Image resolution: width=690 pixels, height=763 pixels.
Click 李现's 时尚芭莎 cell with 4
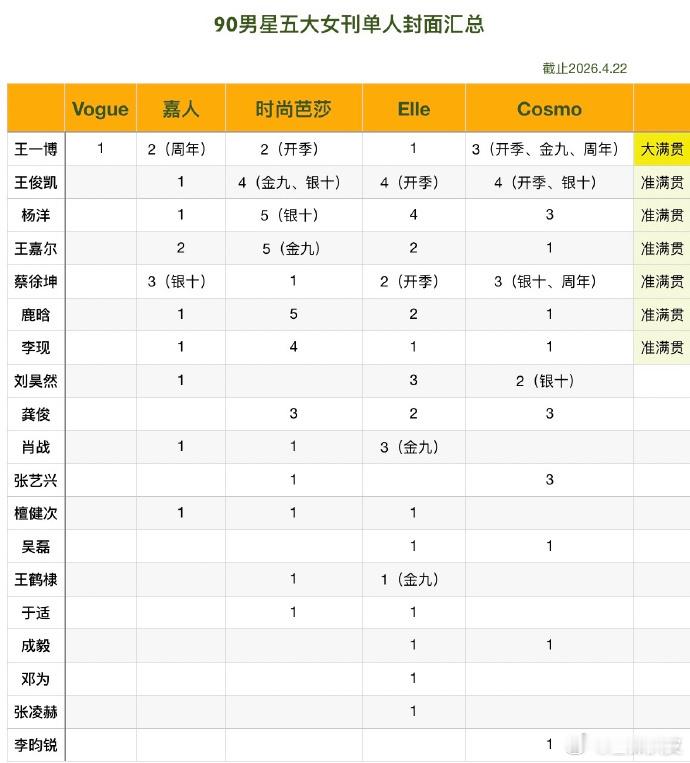[x=293, y=347]
